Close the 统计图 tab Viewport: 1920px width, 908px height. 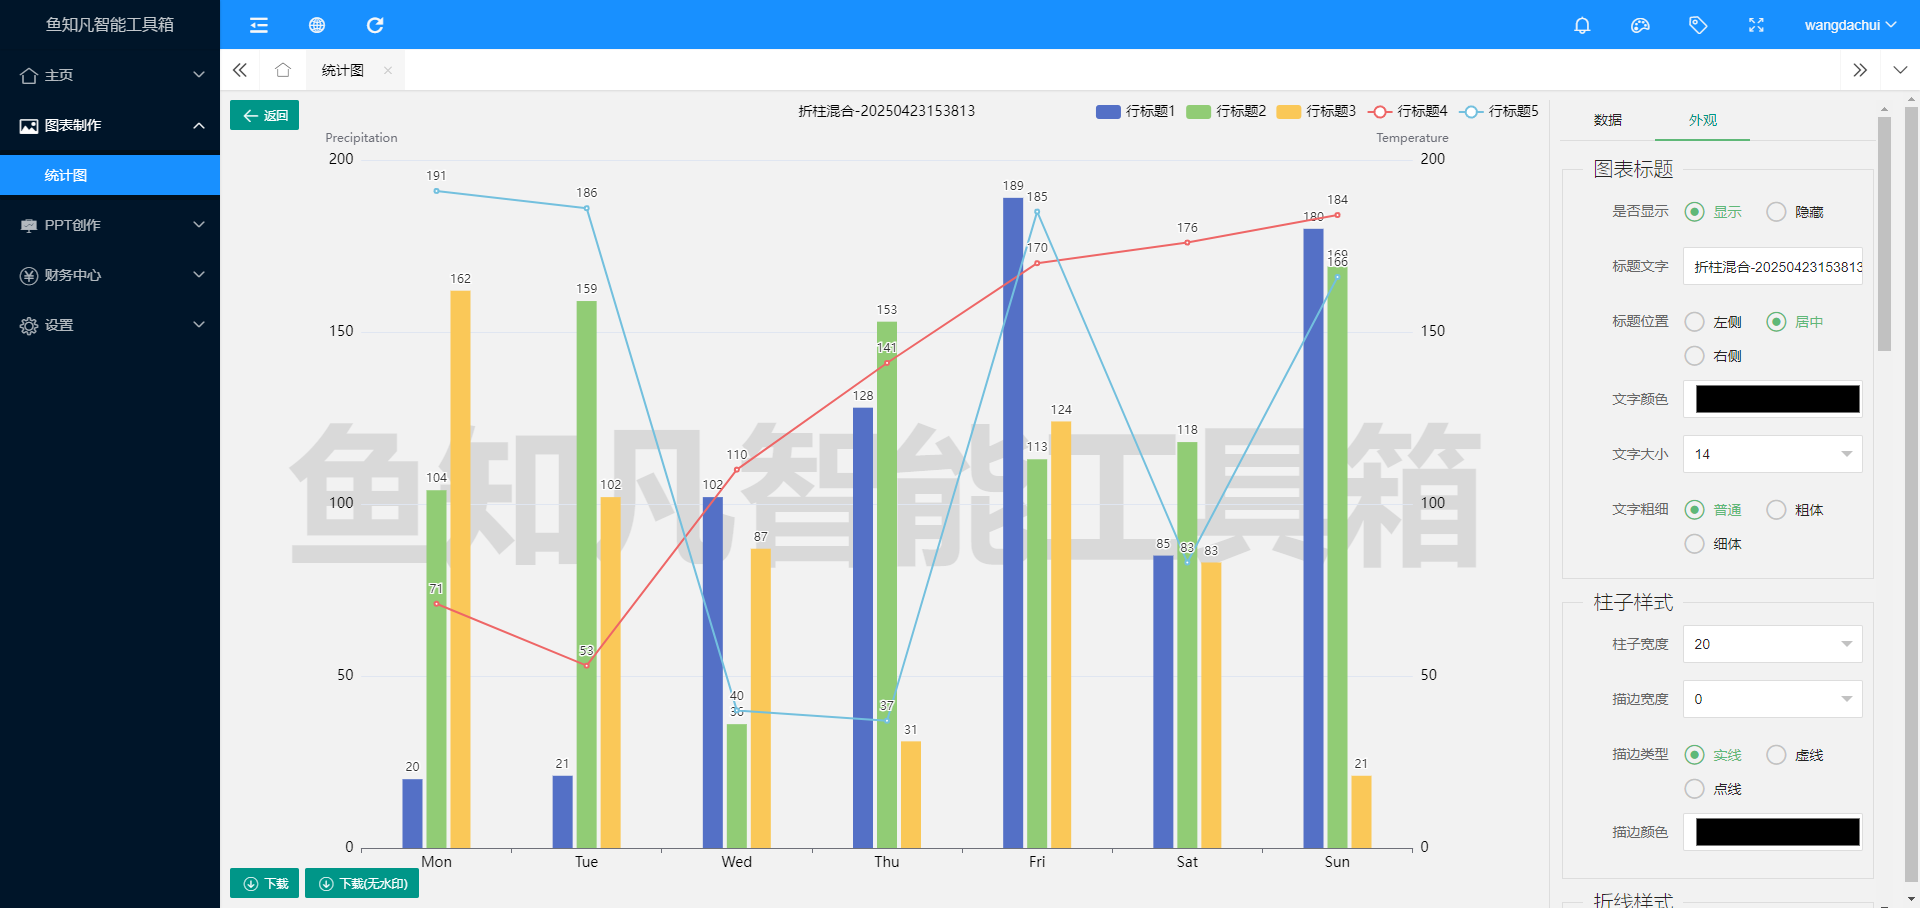(388, 70)
